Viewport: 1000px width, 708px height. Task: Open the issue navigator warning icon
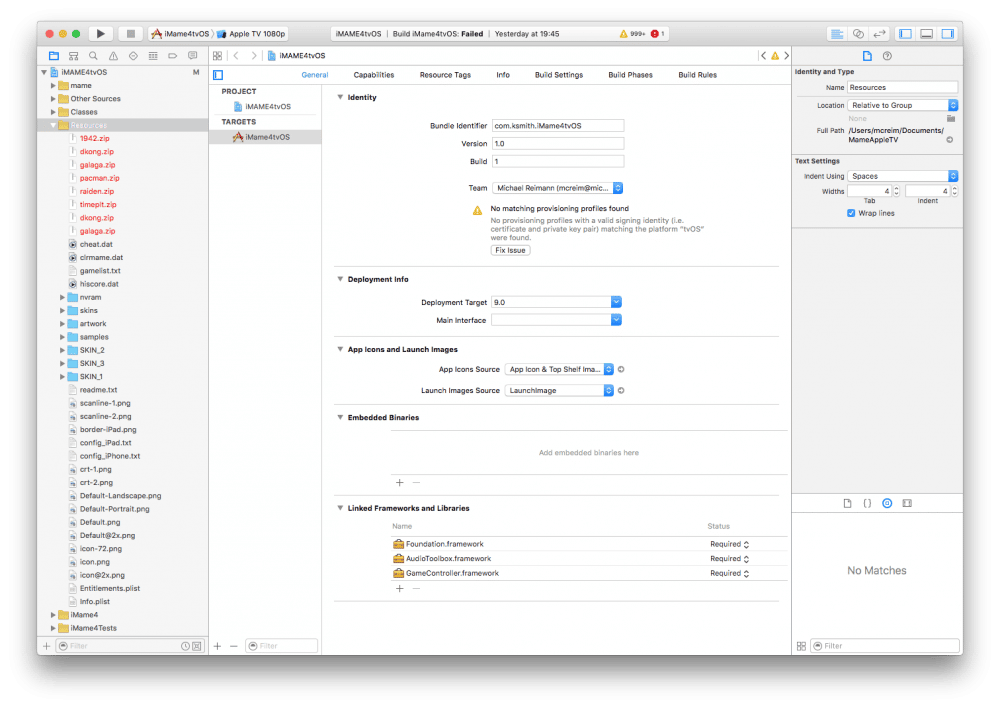[114, 56]
